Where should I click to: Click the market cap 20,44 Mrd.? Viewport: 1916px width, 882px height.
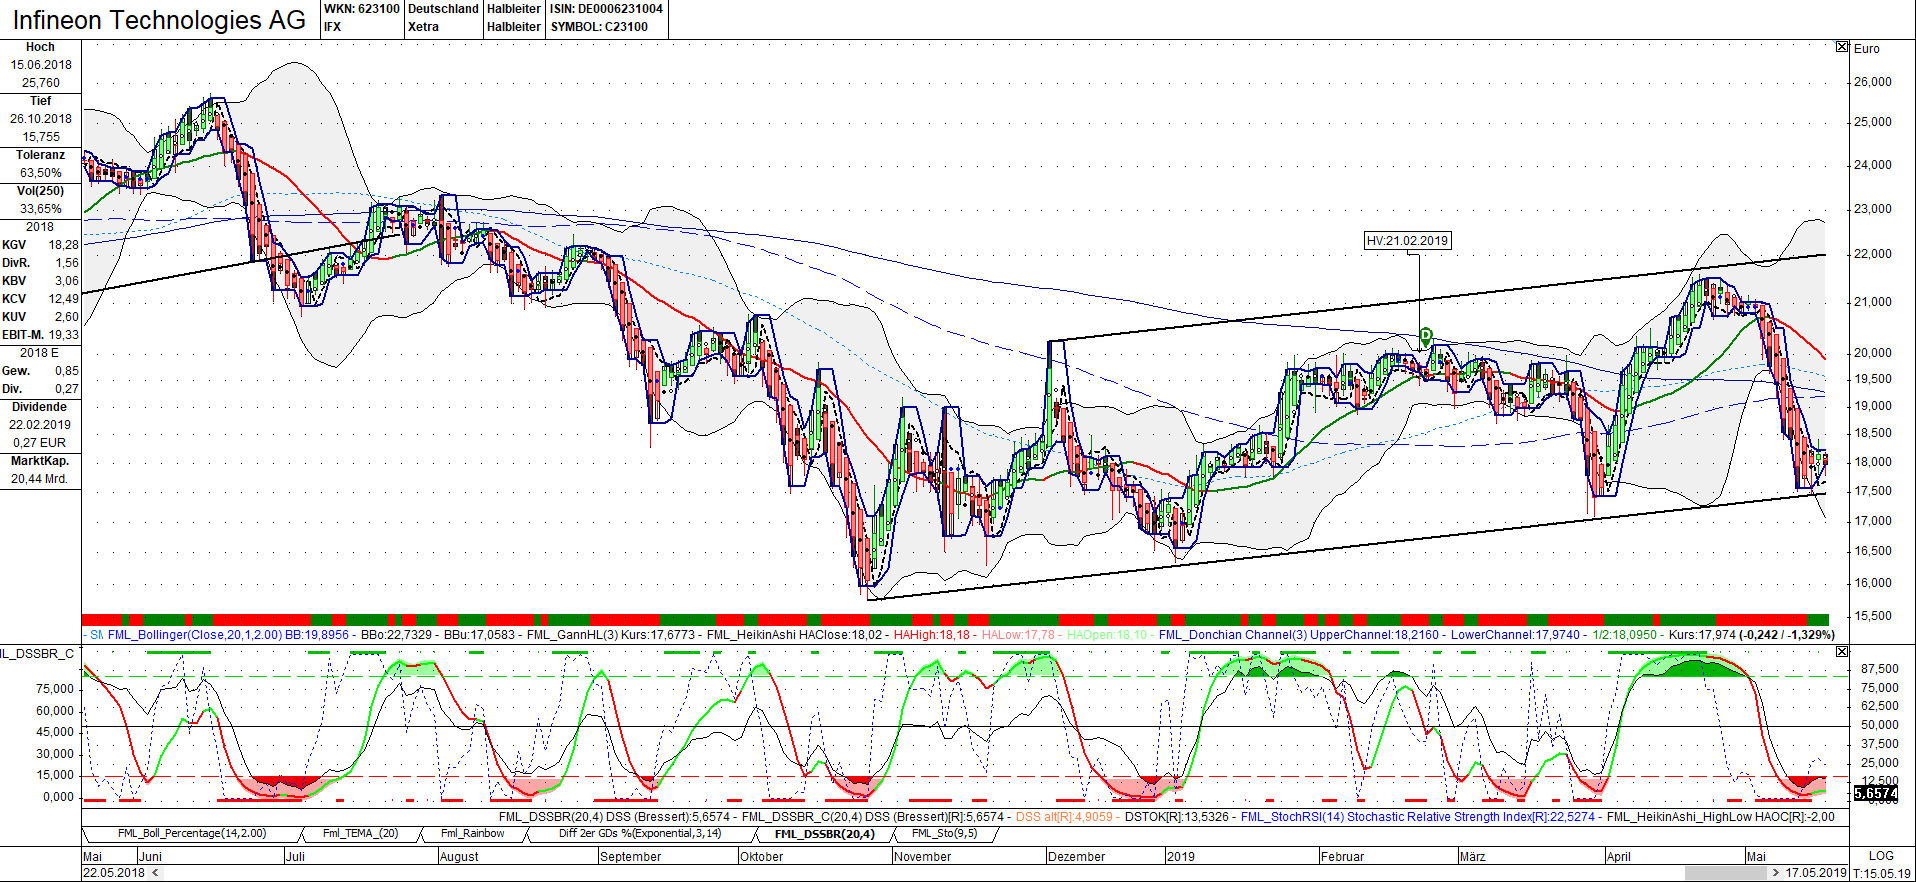click(40, 479)
